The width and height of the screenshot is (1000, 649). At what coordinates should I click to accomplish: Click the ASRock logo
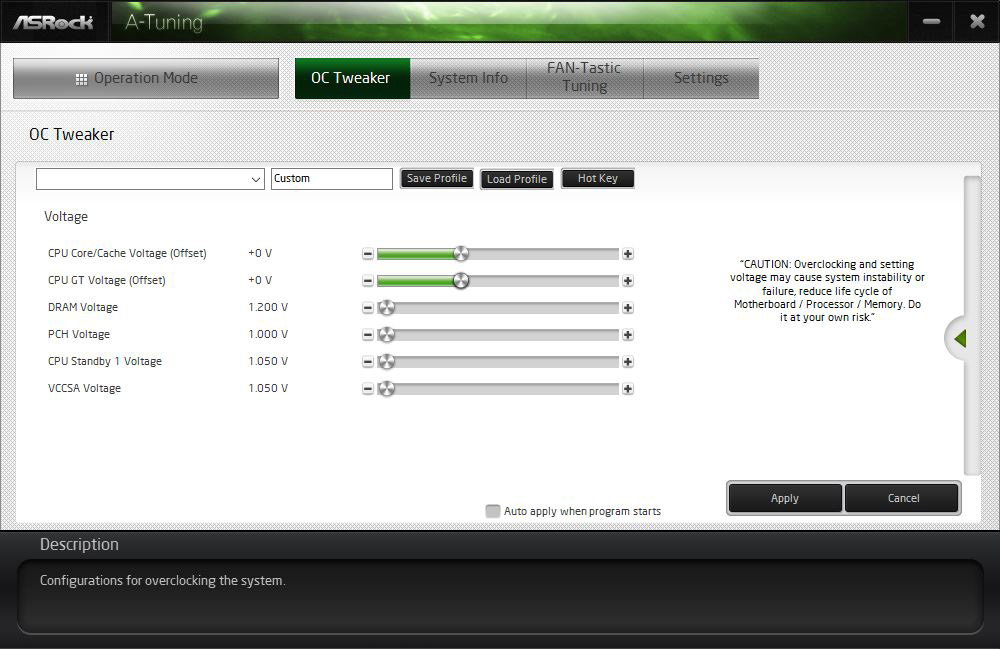tap(54, 22)
